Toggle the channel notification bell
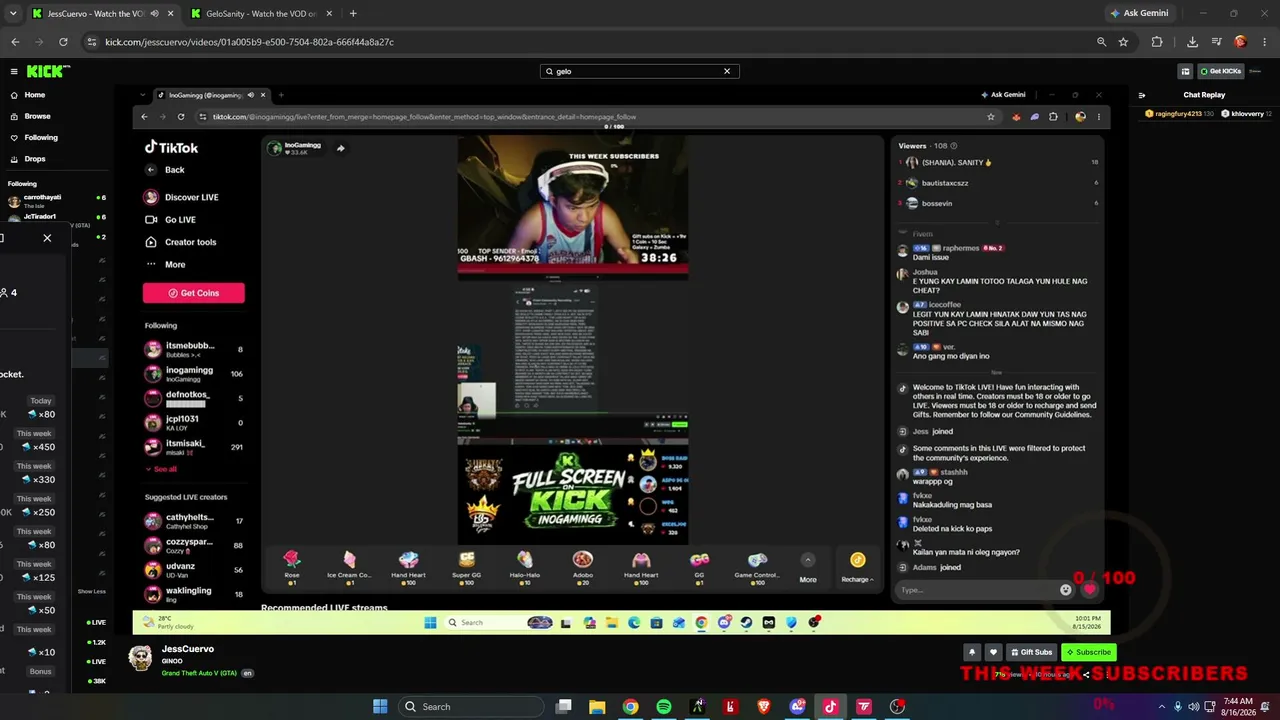The width and height of the screenshot is (1280, 720). [971, 652]
